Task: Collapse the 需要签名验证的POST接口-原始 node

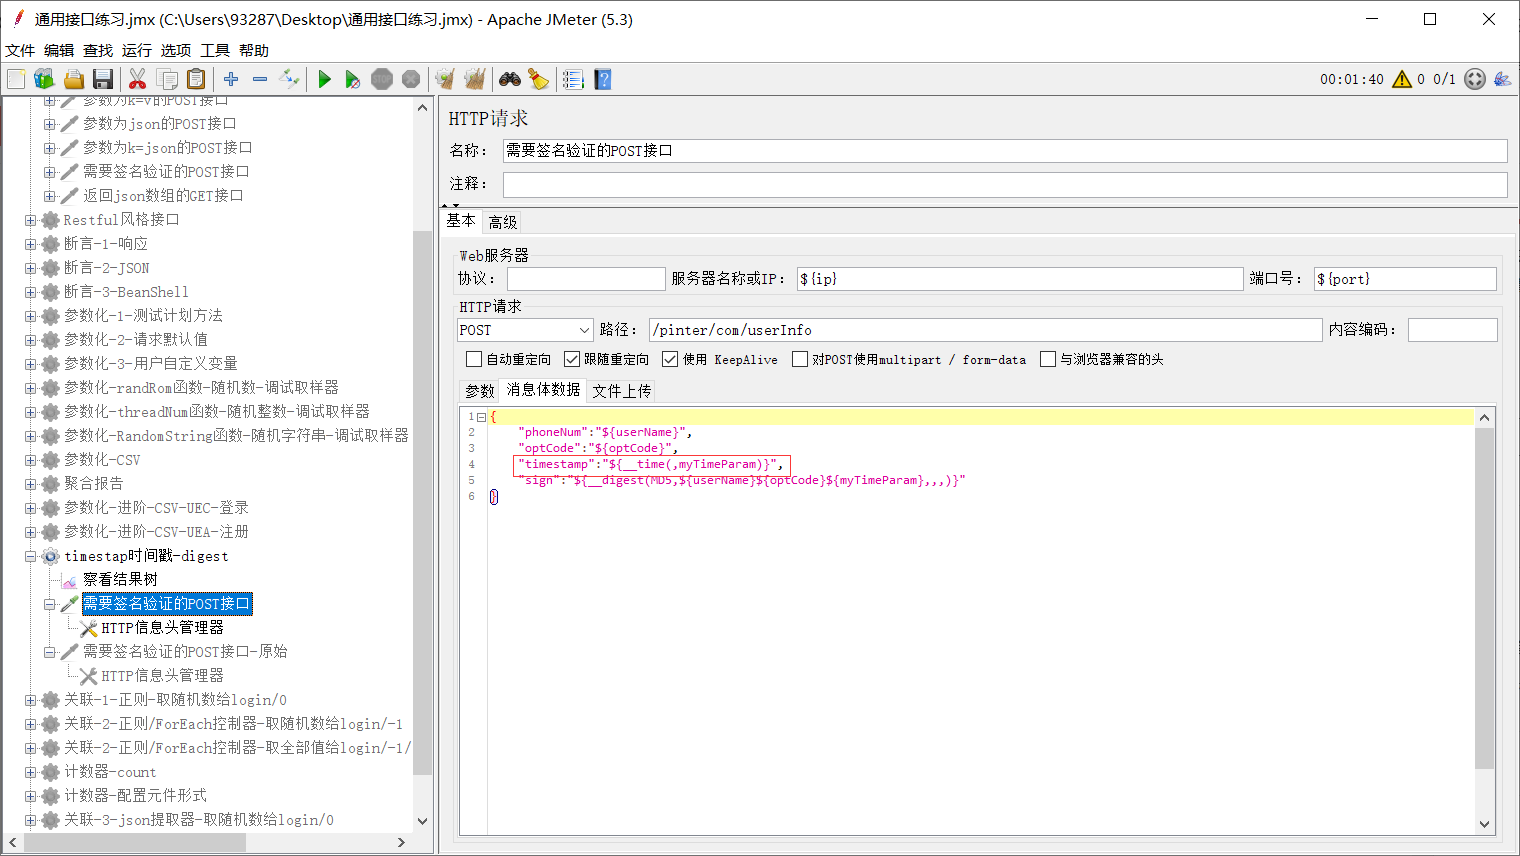Action: (x=49, y=652)
